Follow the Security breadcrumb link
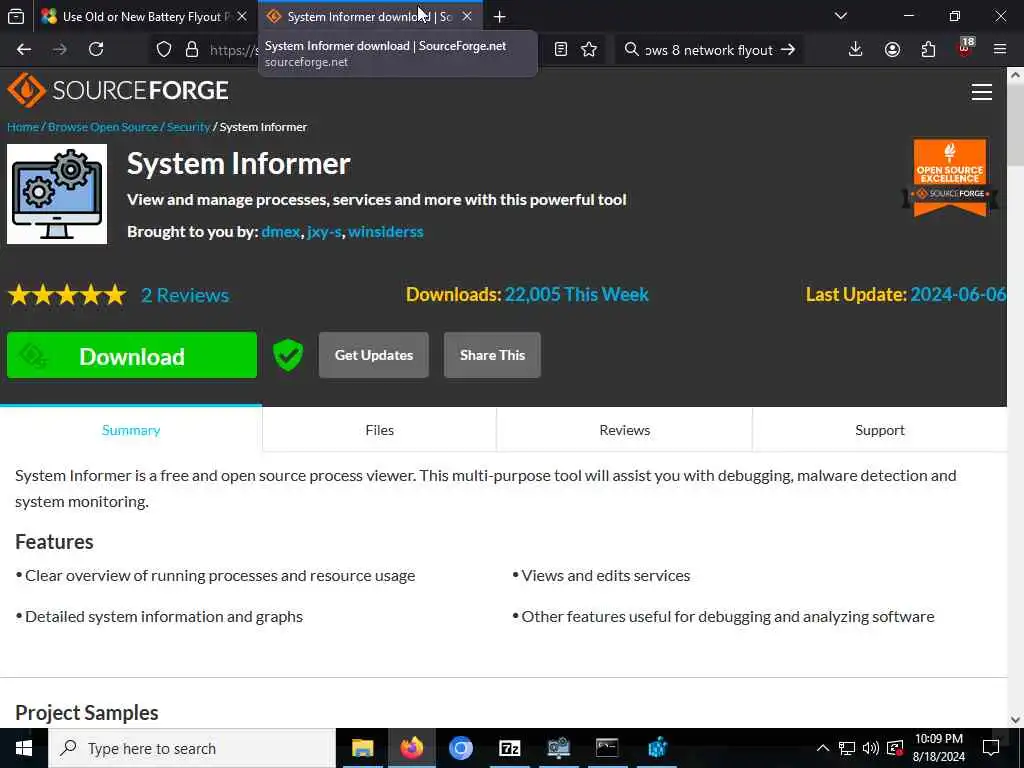Screen dimensions: 1024x768 pos(188,127)
